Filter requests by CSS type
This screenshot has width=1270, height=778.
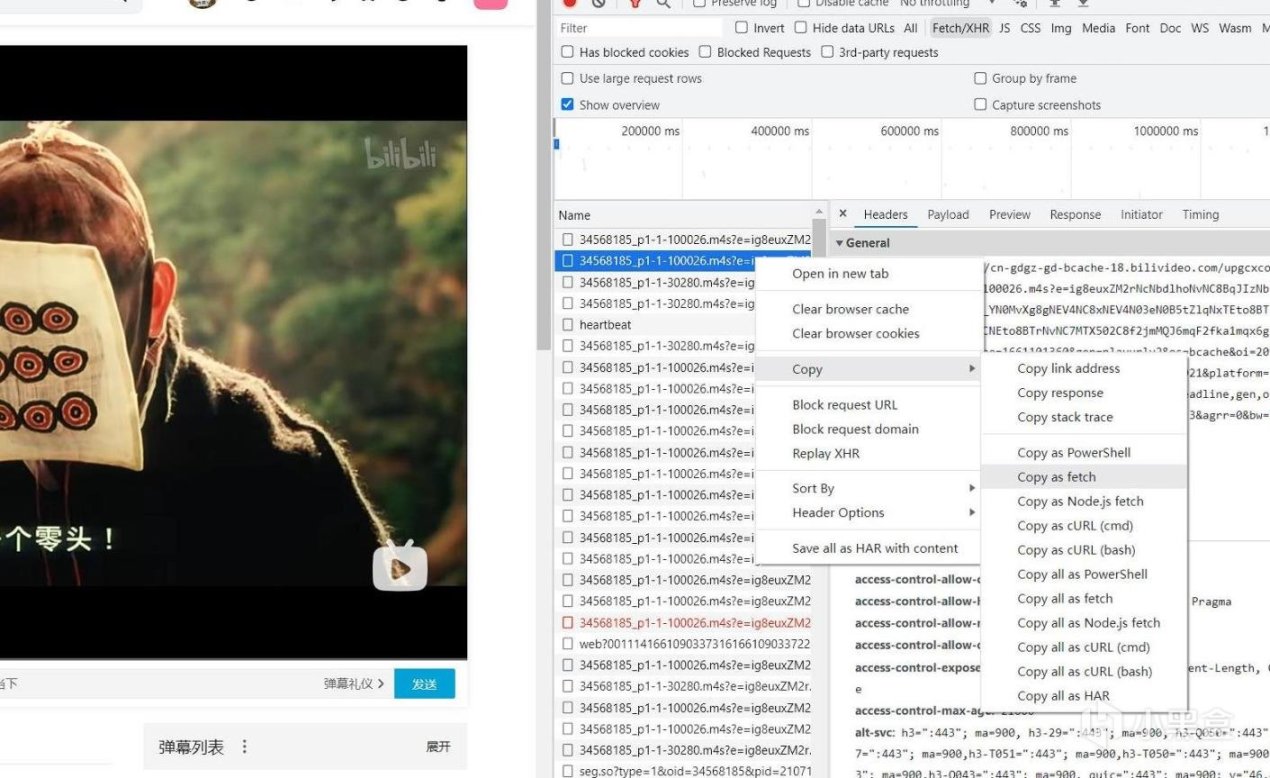[1030, 28]
